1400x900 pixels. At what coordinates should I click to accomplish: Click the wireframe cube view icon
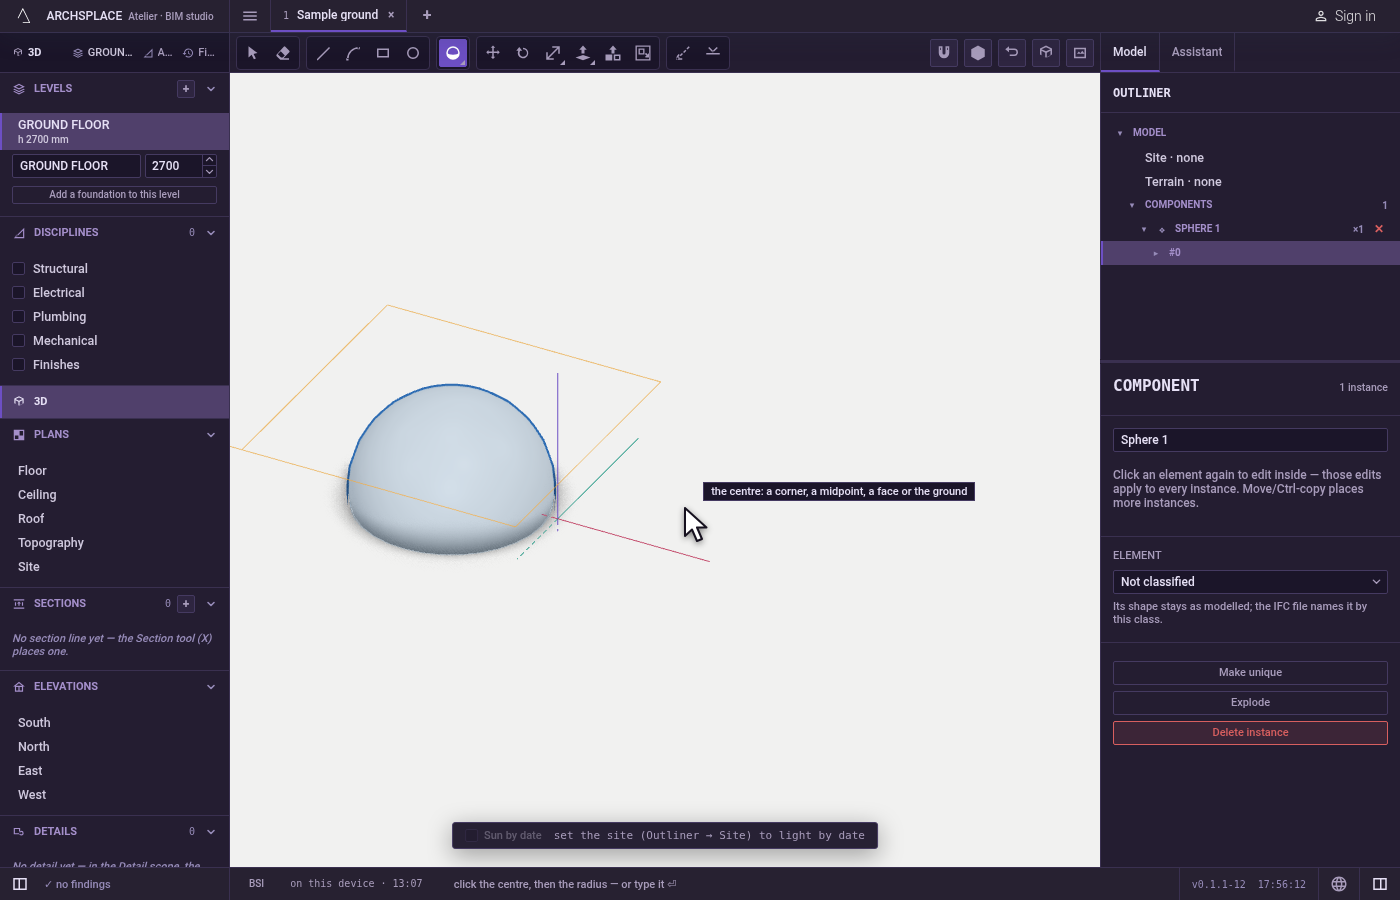coord(1046,53)
